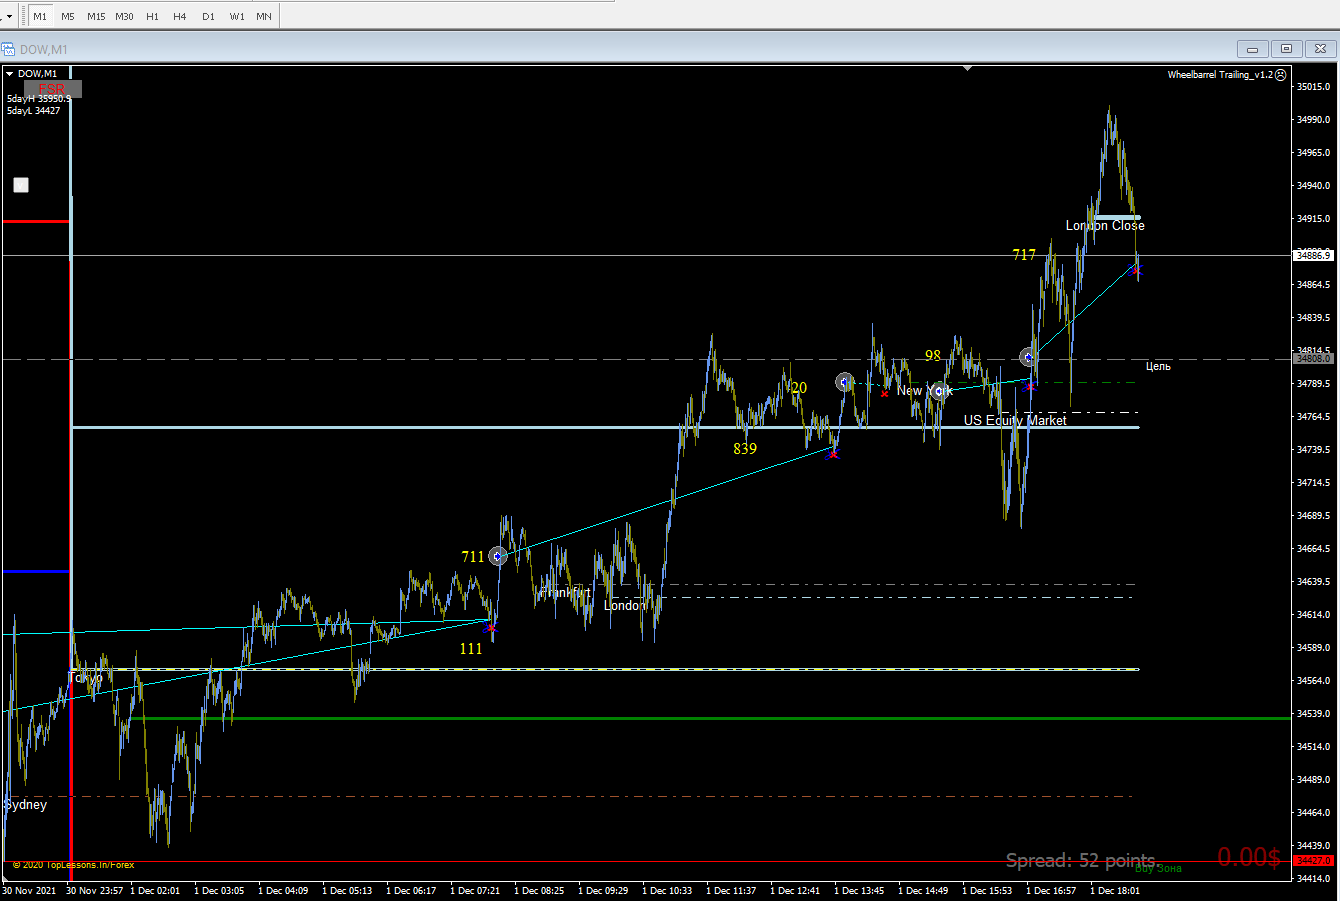The width and height of the screenshot is (1340, 901).
Task: Select the M30 timeframe button
Action: [x=124, y=16]
